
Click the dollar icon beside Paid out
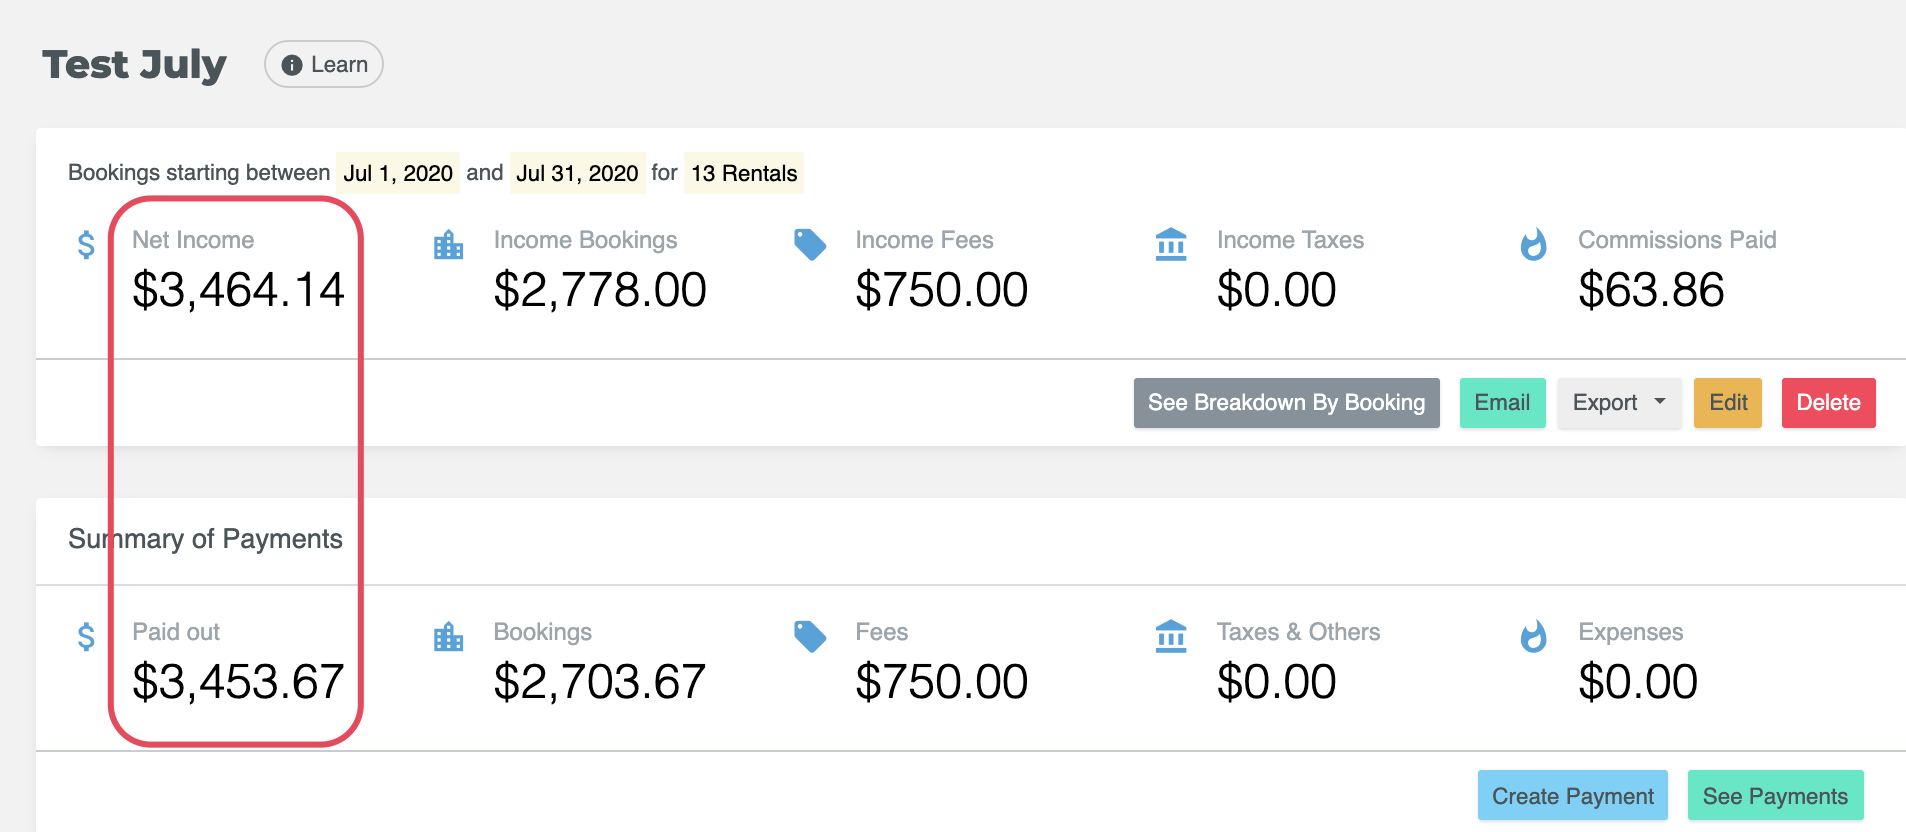coord(86,637)
